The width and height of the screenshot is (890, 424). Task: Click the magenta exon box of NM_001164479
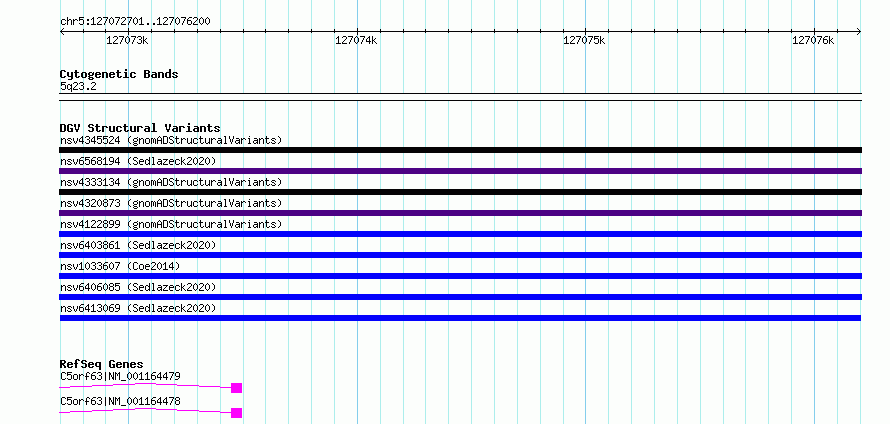[237, 388]
